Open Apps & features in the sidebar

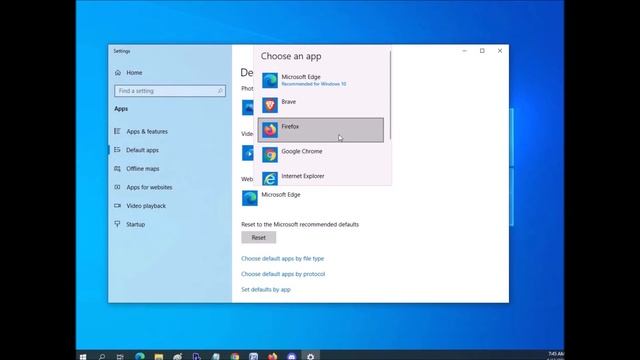click(x=141, y=131)
